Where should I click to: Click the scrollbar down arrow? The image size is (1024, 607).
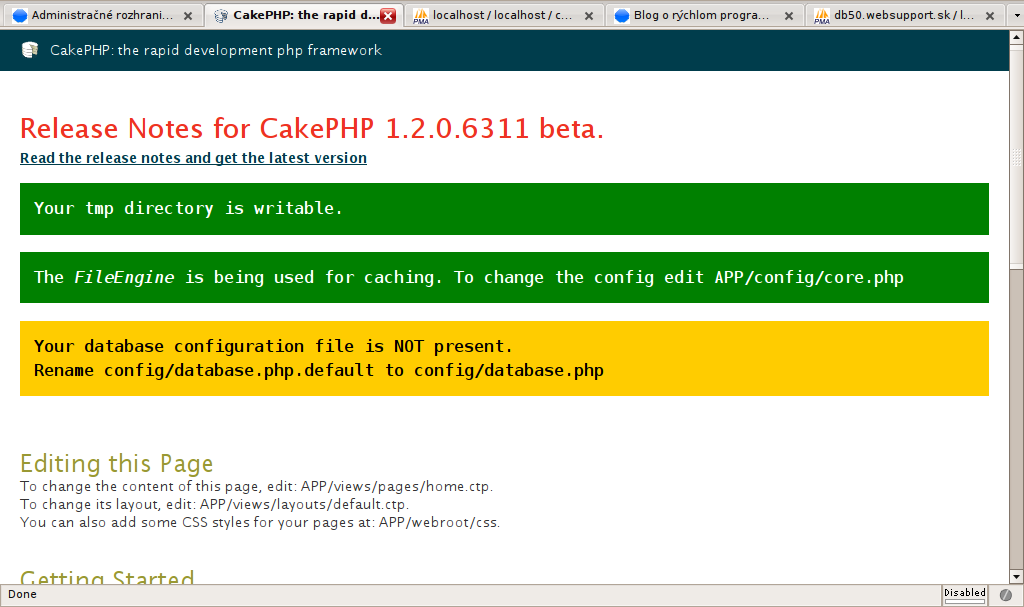[1016, 577]
